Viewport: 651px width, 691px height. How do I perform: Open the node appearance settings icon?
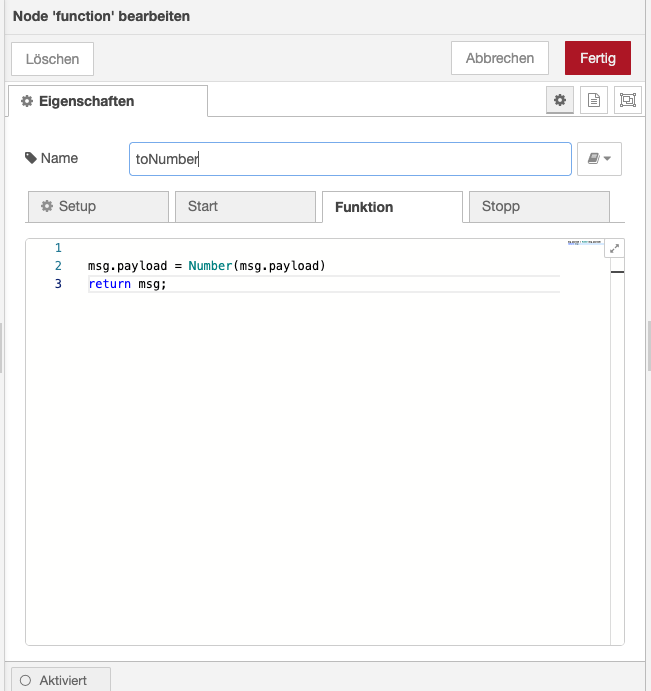627,100
